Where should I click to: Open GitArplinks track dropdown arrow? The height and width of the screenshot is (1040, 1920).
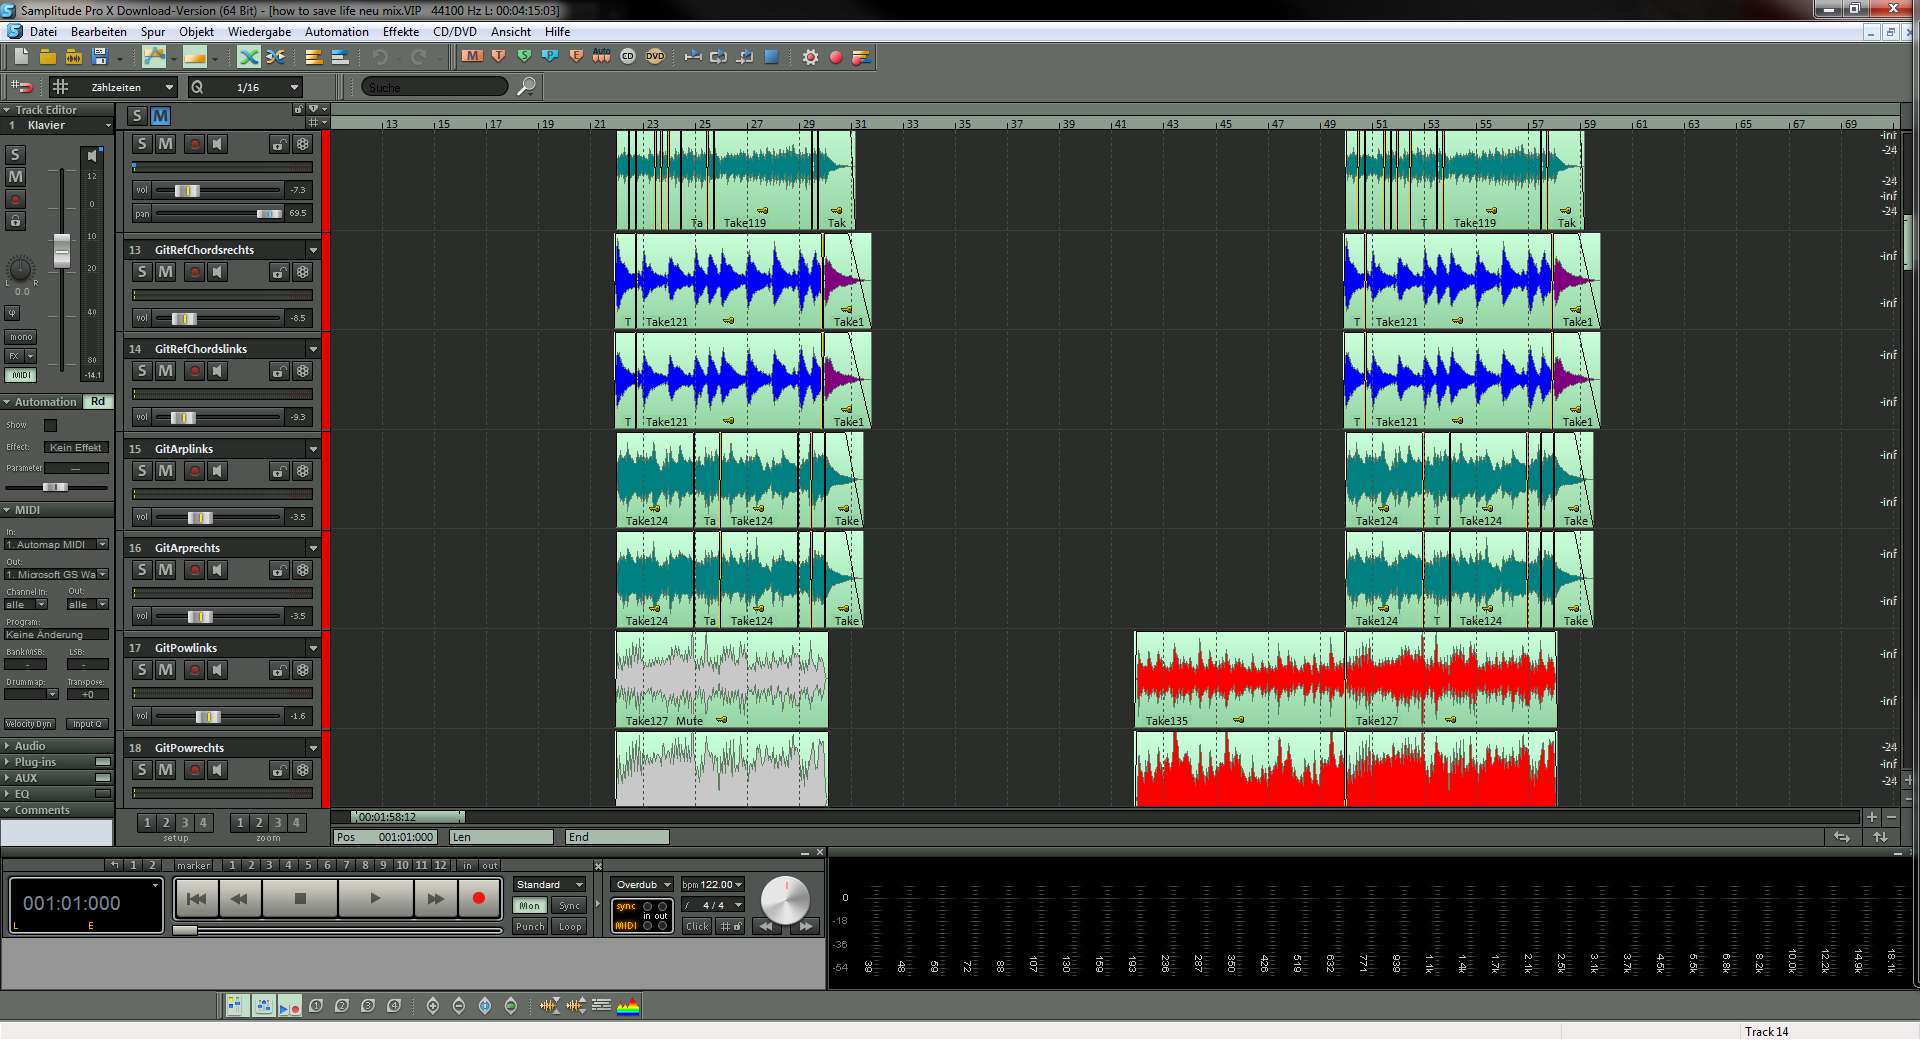click(313, 449)
